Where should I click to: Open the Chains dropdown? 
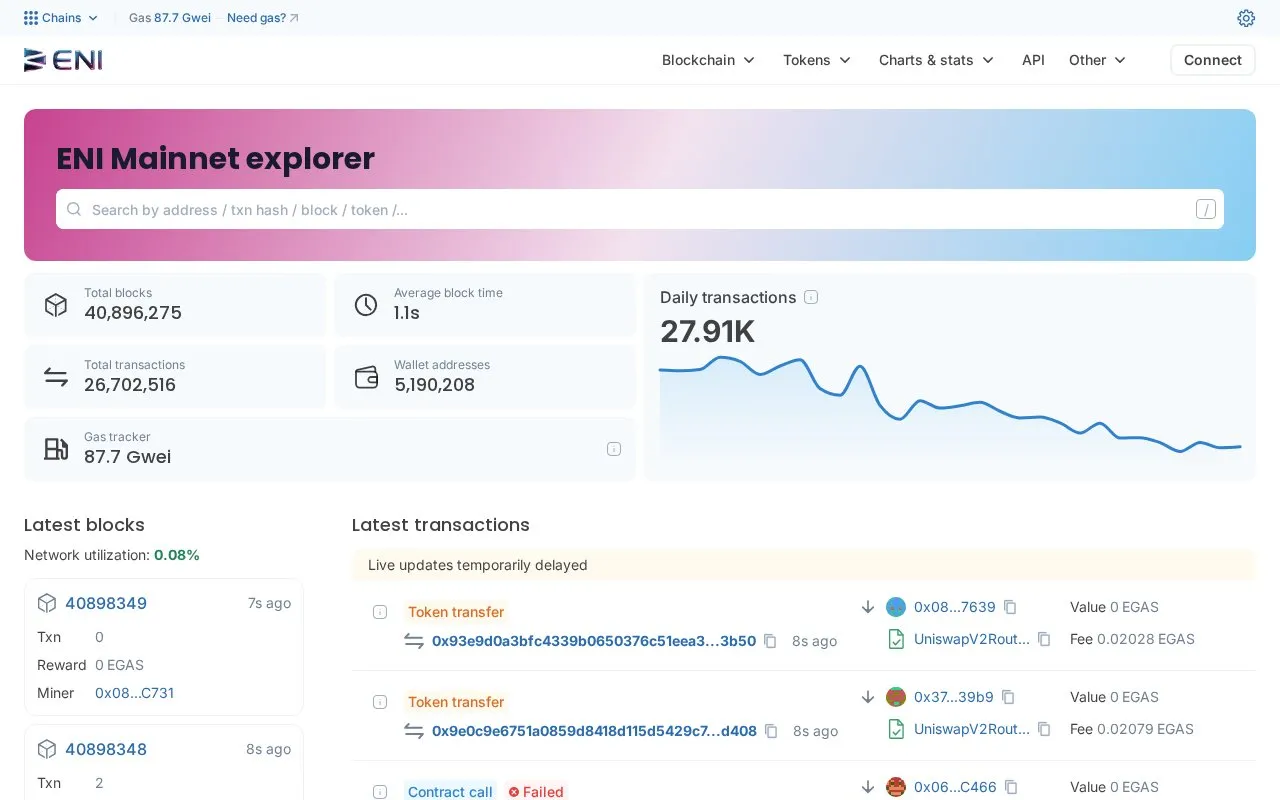click(x=61, y=18)
